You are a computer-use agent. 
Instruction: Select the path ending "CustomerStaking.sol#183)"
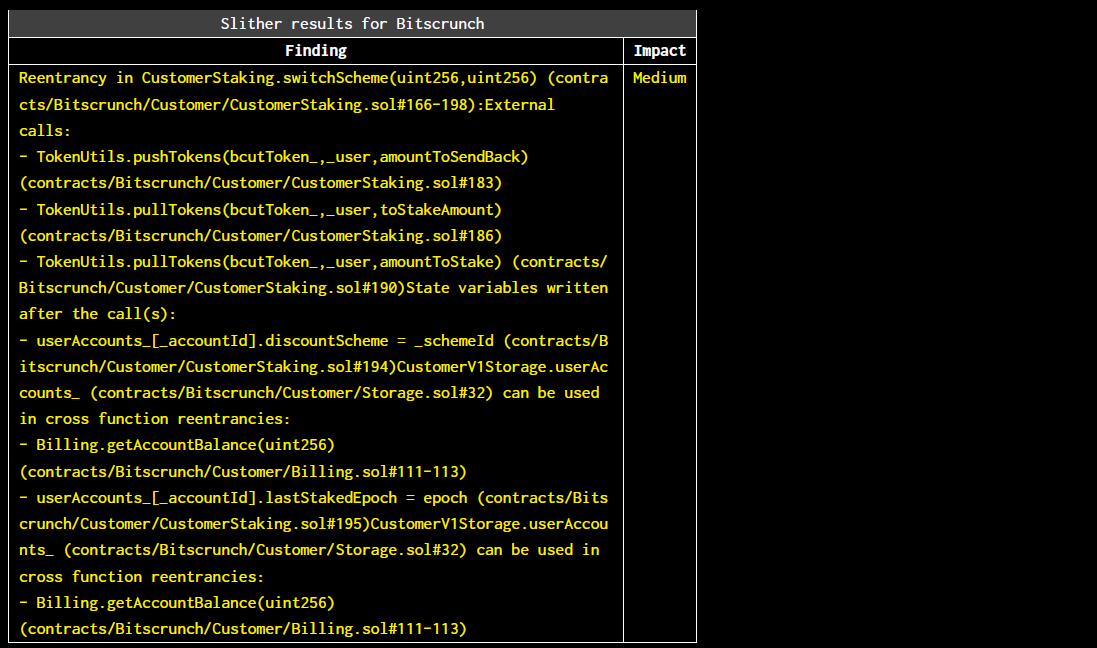[260, 183]
